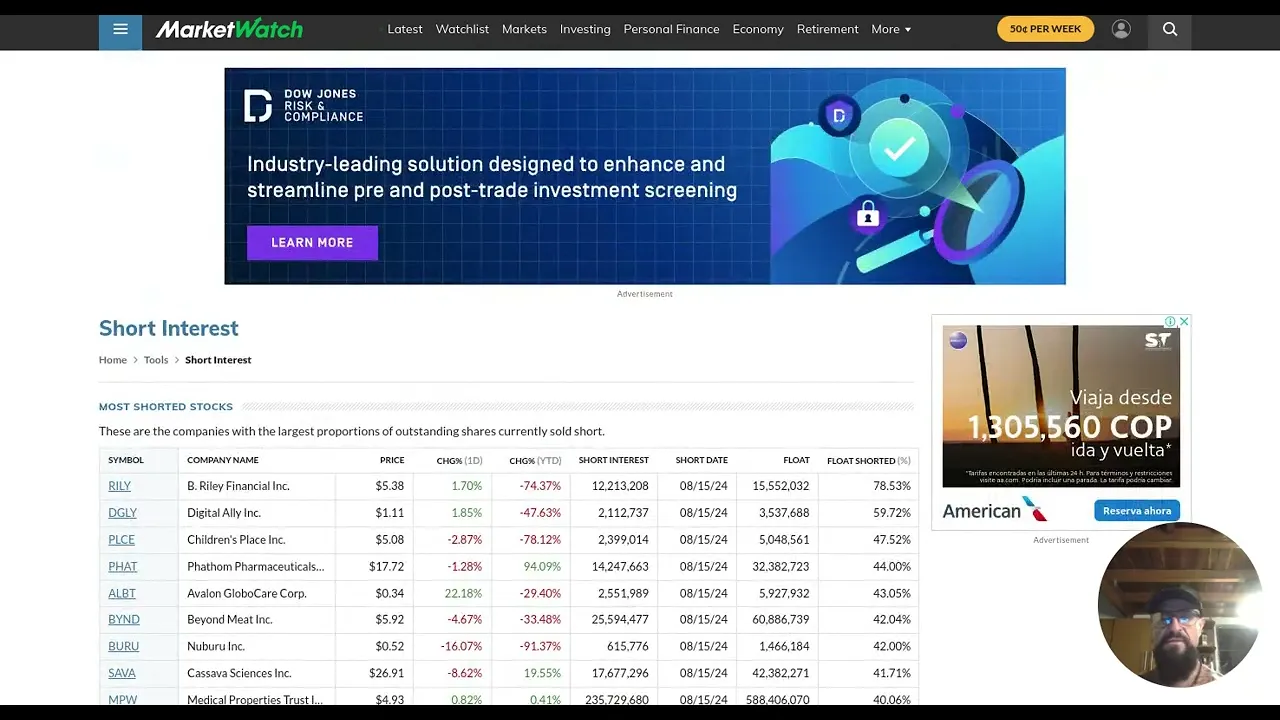Click the Short Interest page heading
Image resolution: width=1280 pixels, height=720 pixels.
pos(169,328)
